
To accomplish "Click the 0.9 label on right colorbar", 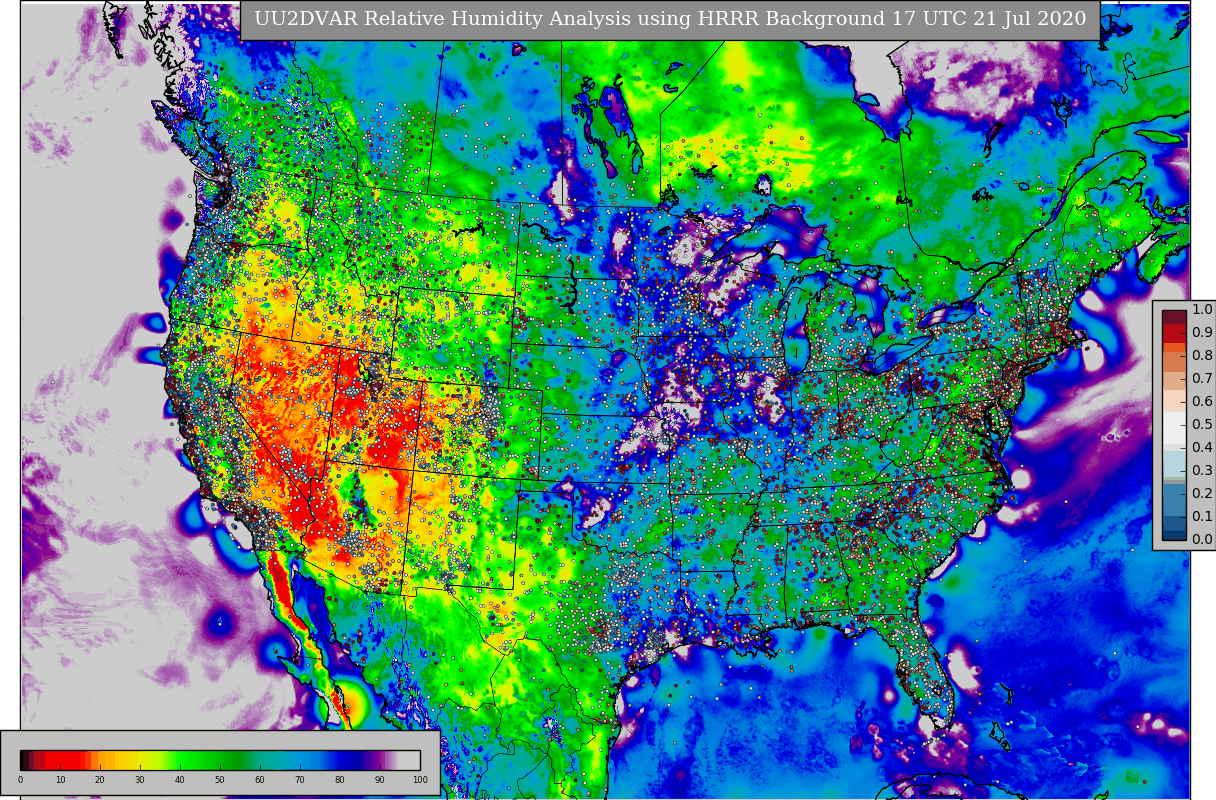I will (1202, 333).
